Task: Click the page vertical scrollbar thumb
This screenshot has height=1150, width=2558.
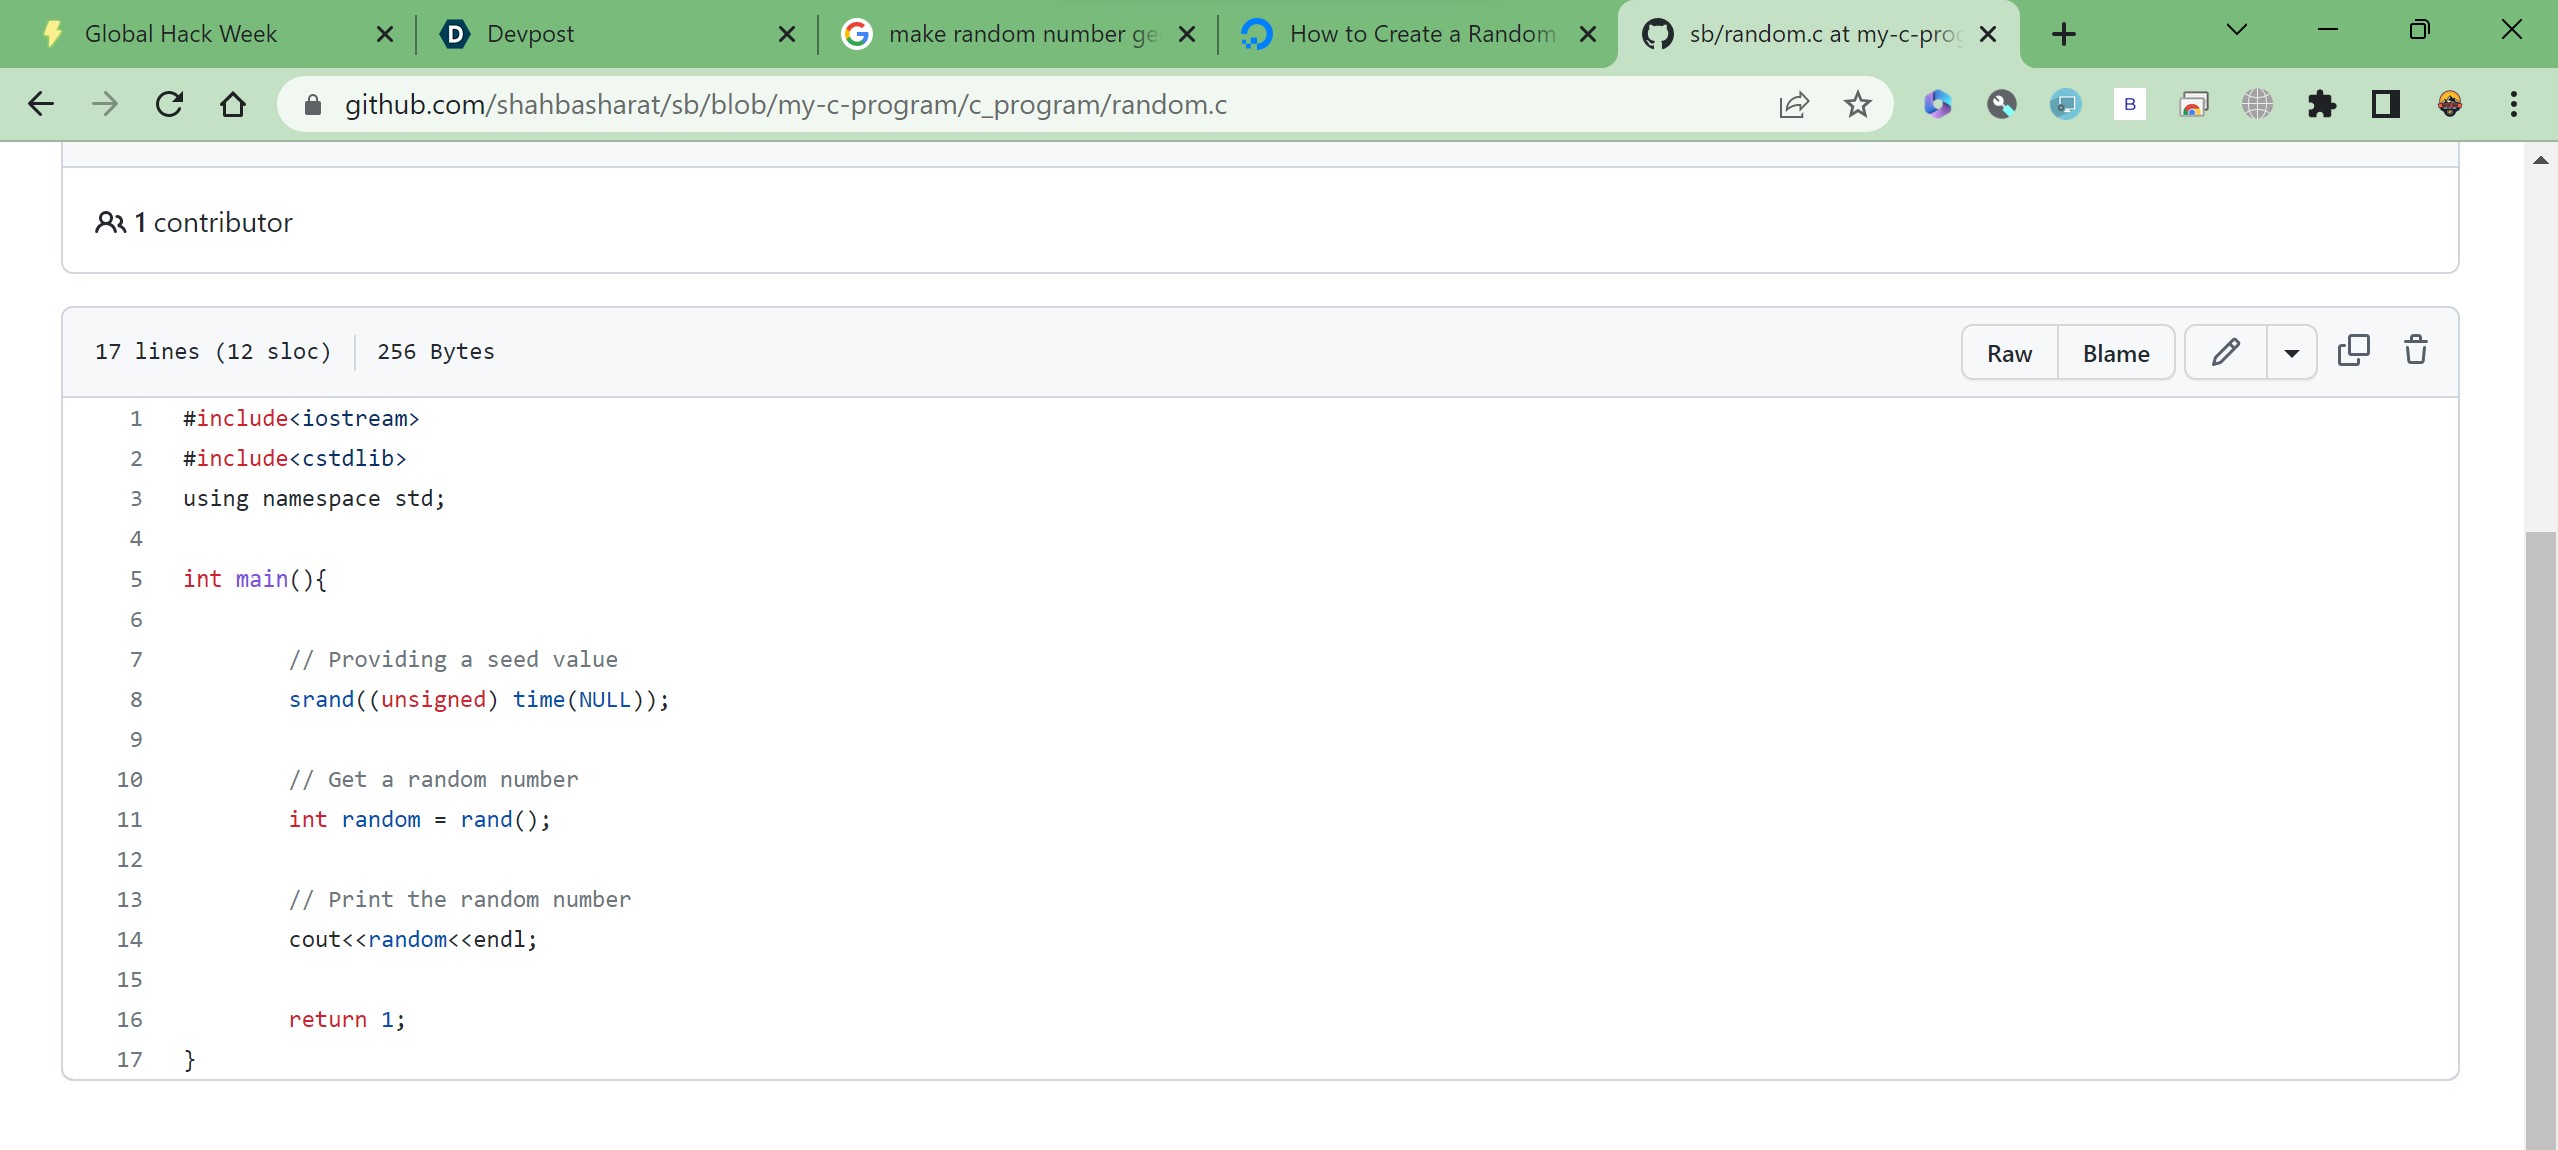Action: click(x=2539, y=840)
